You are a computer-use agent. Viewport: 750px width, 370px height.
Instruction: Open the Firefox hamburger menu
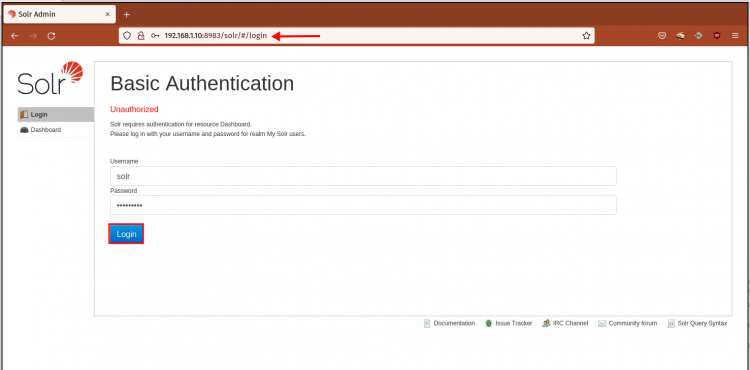[735, 35]
